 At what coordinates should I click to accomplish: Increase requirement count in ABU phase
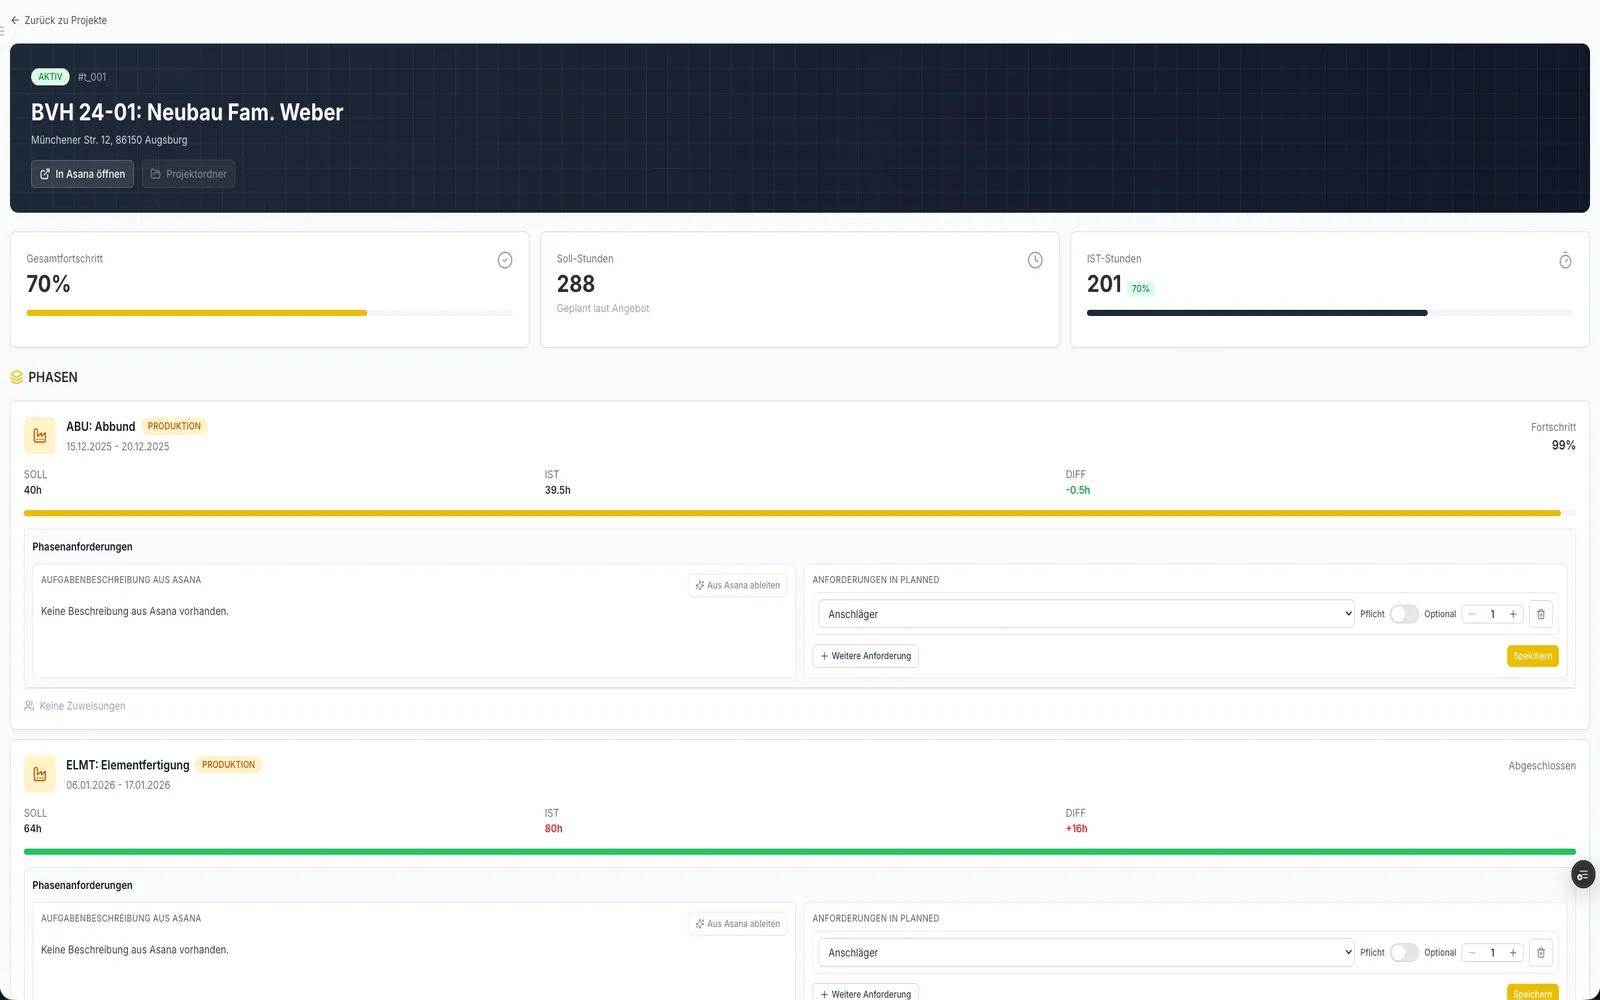pos(1513,614)
